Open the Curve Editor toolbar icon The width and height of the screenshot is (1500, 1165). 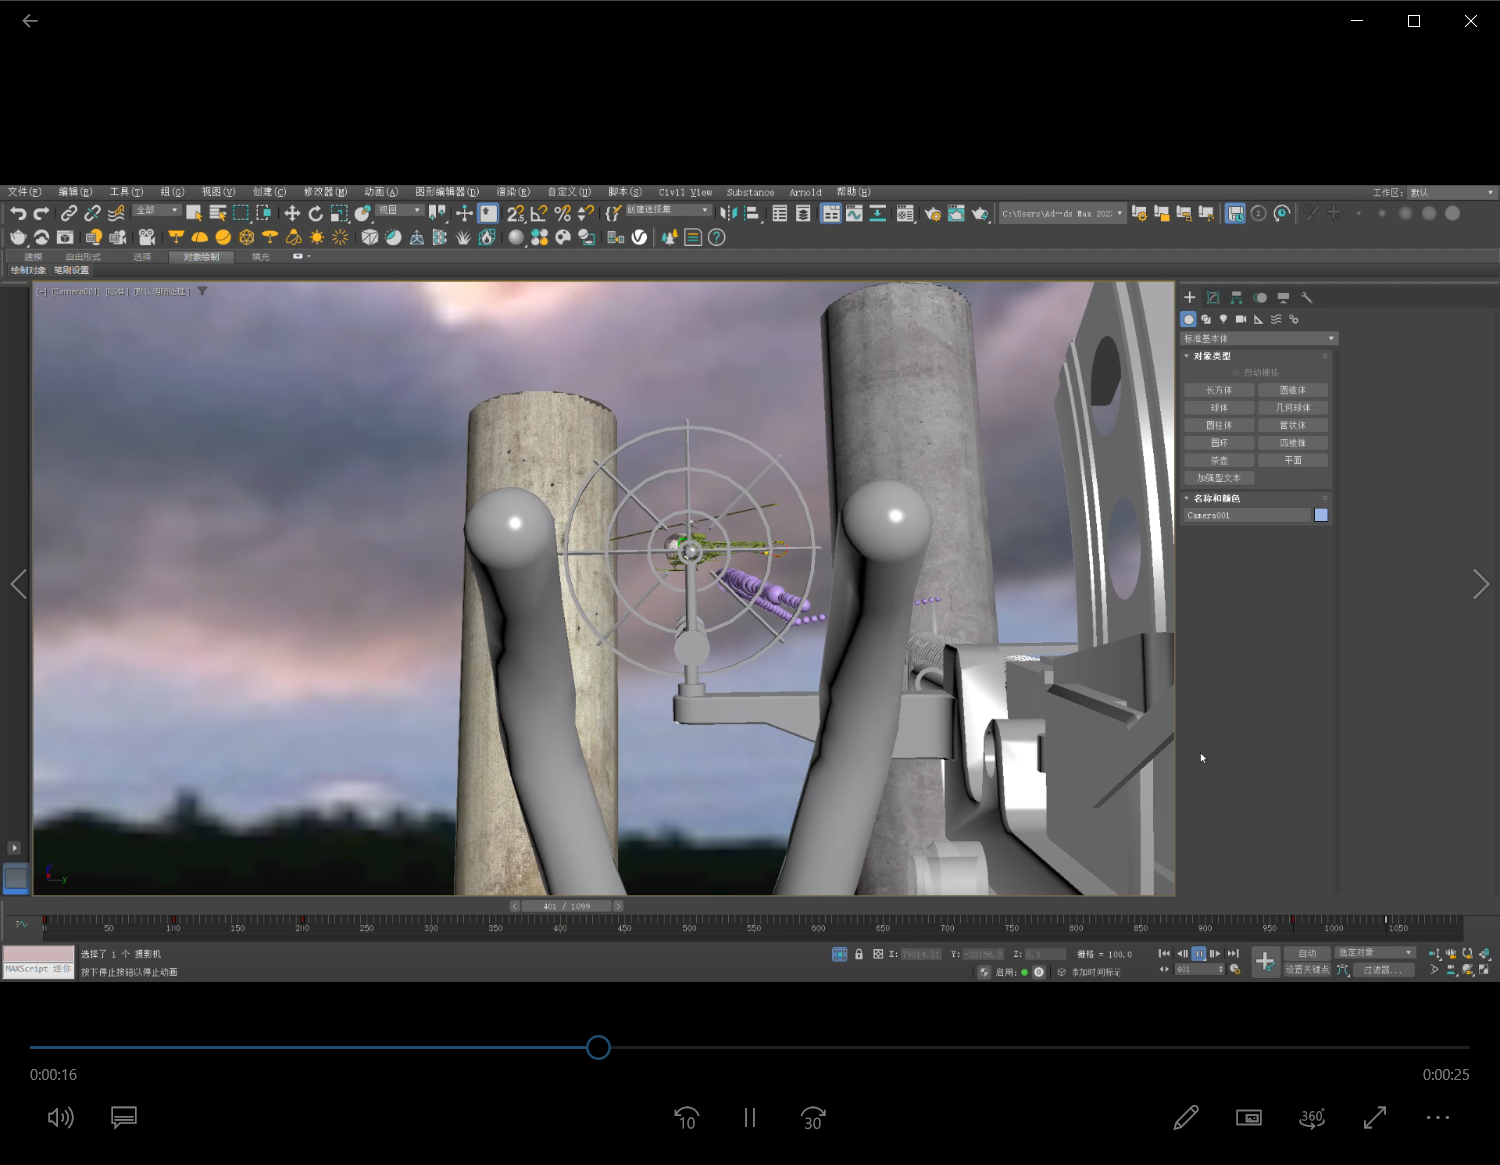coord(854,213)
